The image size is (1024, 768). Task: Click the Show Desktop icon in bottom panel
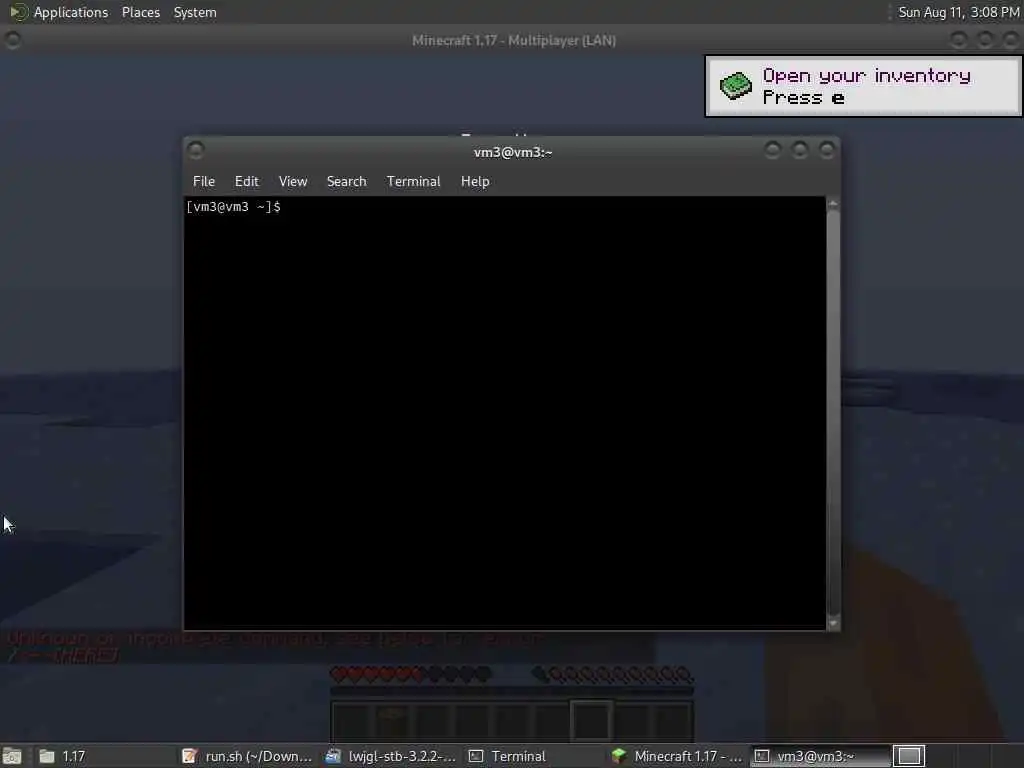12,756
